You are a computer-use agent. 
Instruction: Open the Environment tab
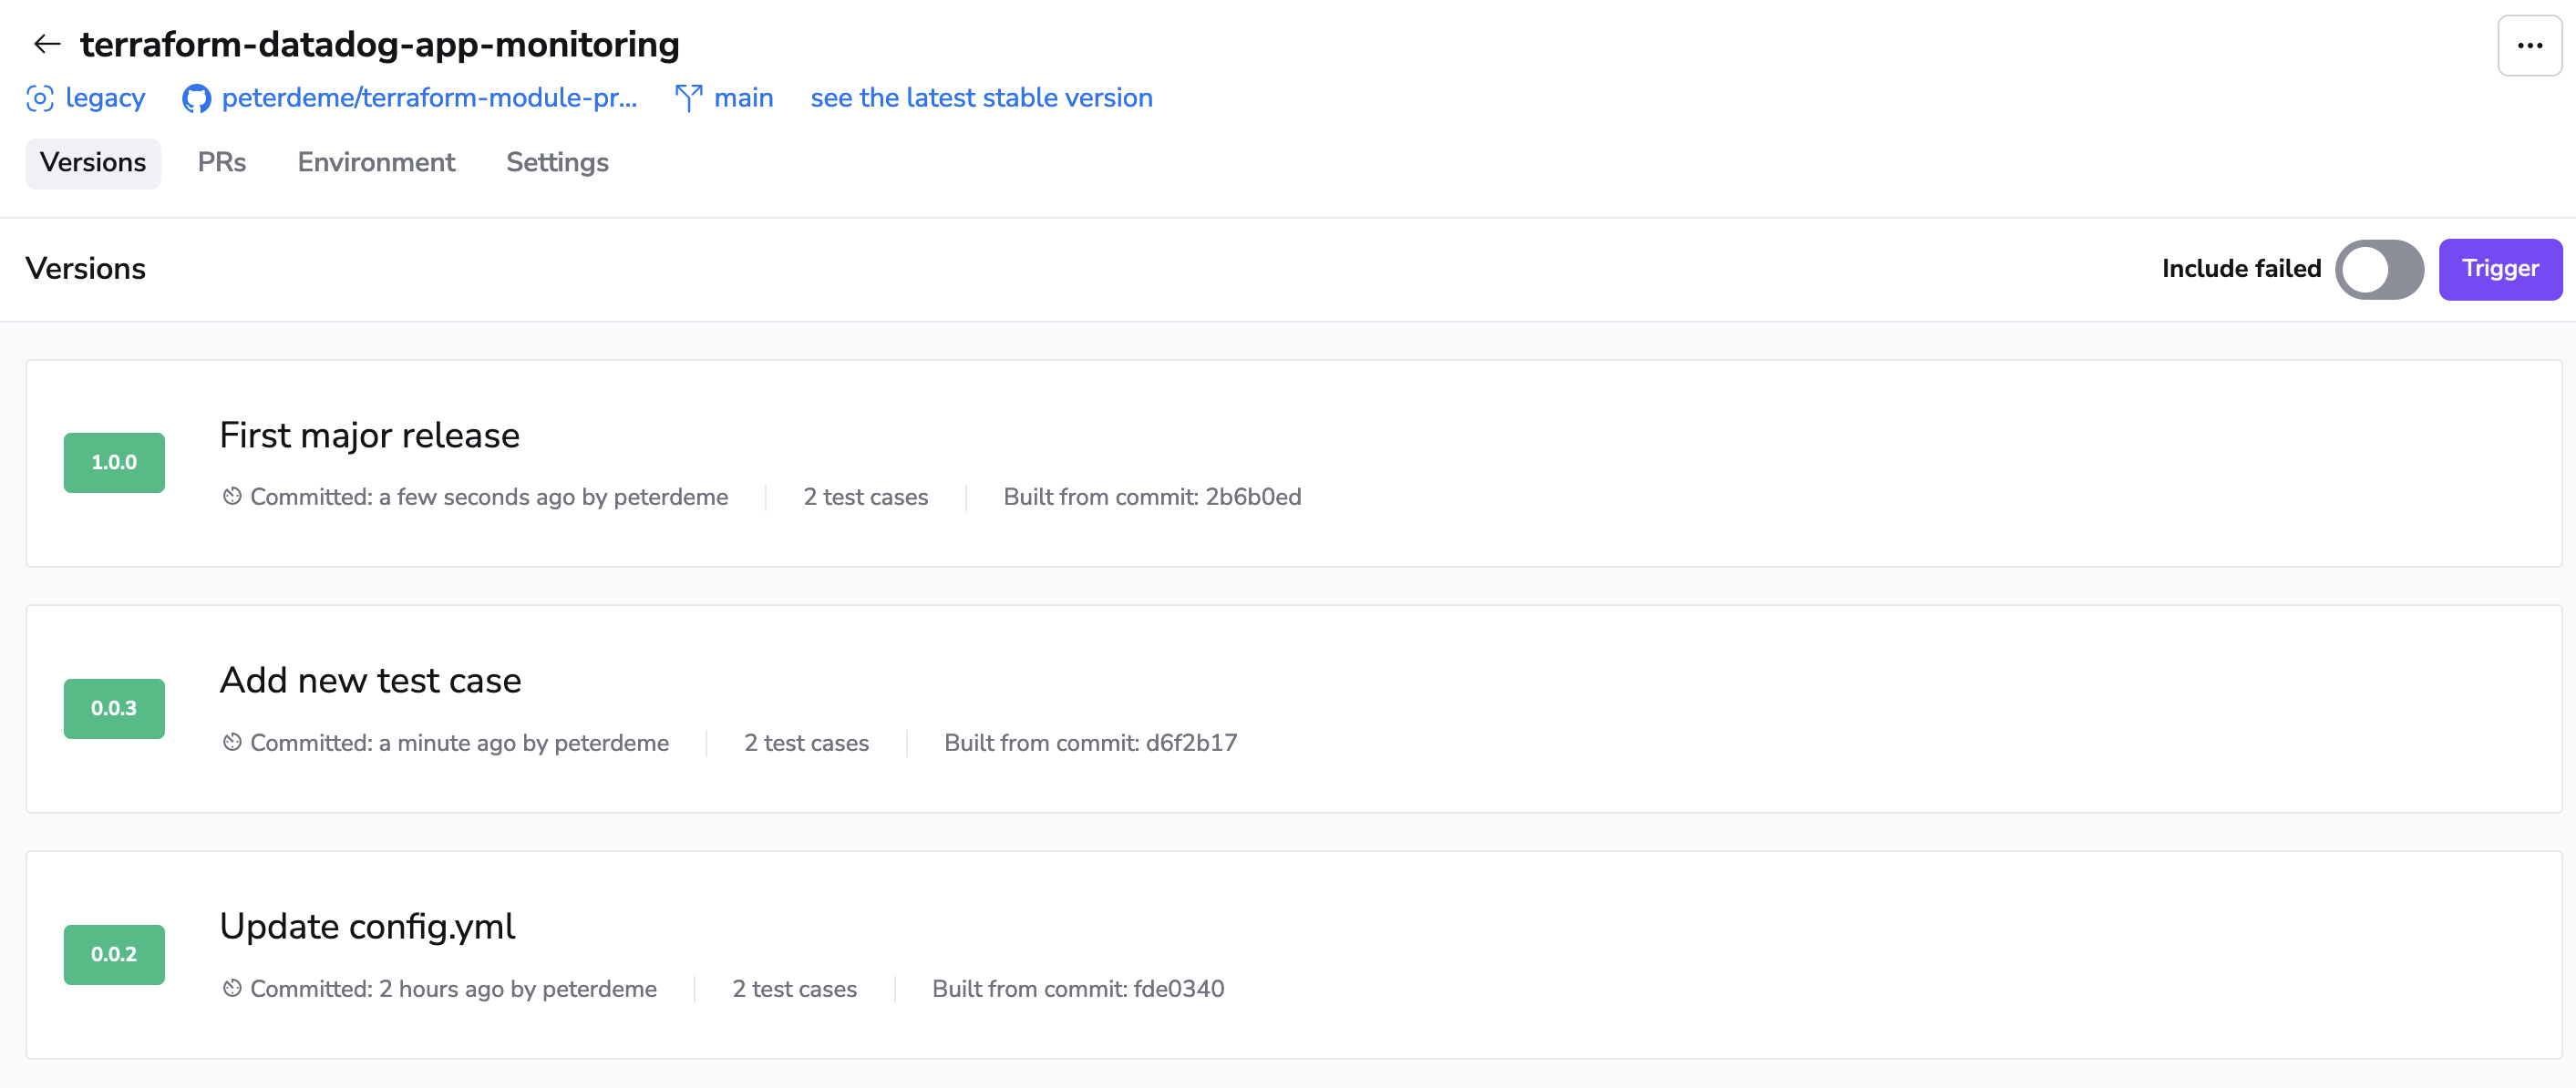[375, 163]
